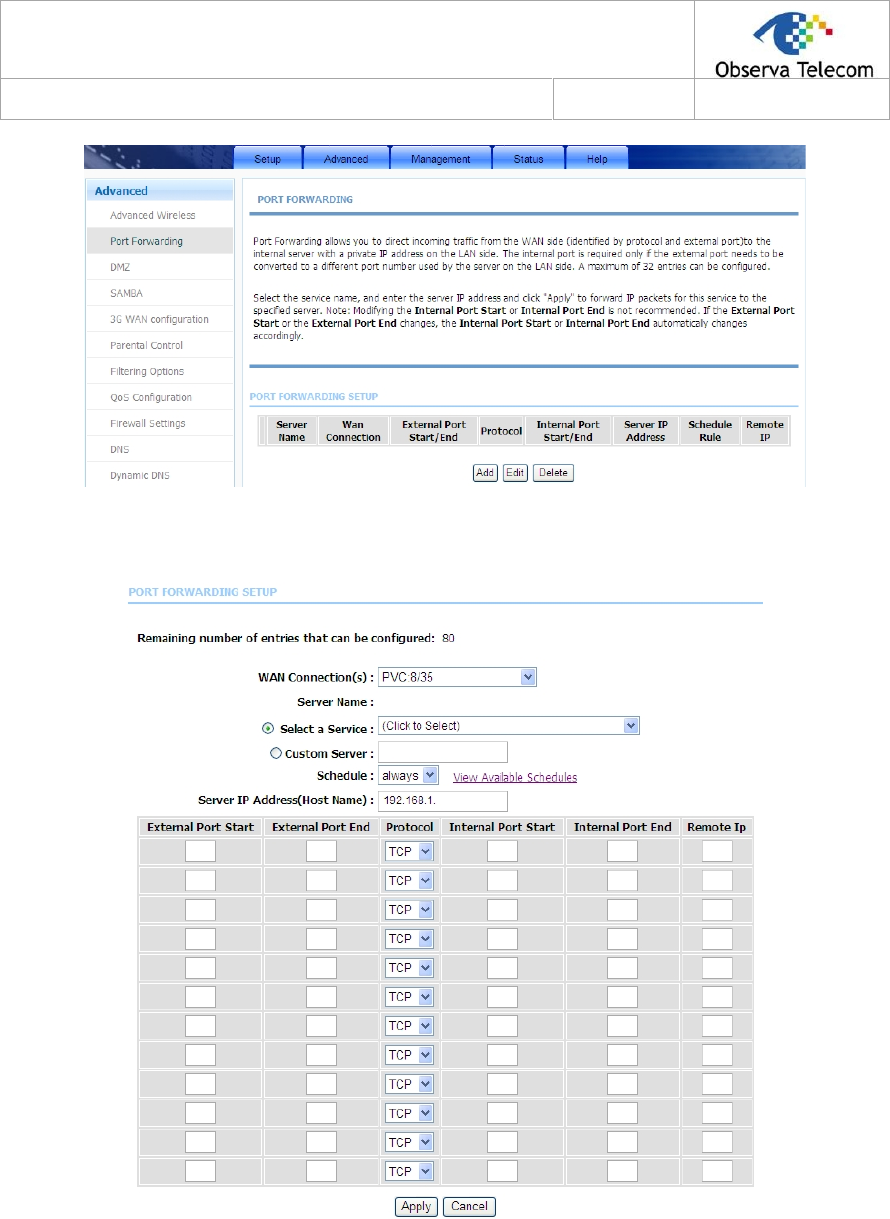Click the Schedule Rule column header
The height and width of the screenshot is (1219, 890).
click(x=710, y=431)
